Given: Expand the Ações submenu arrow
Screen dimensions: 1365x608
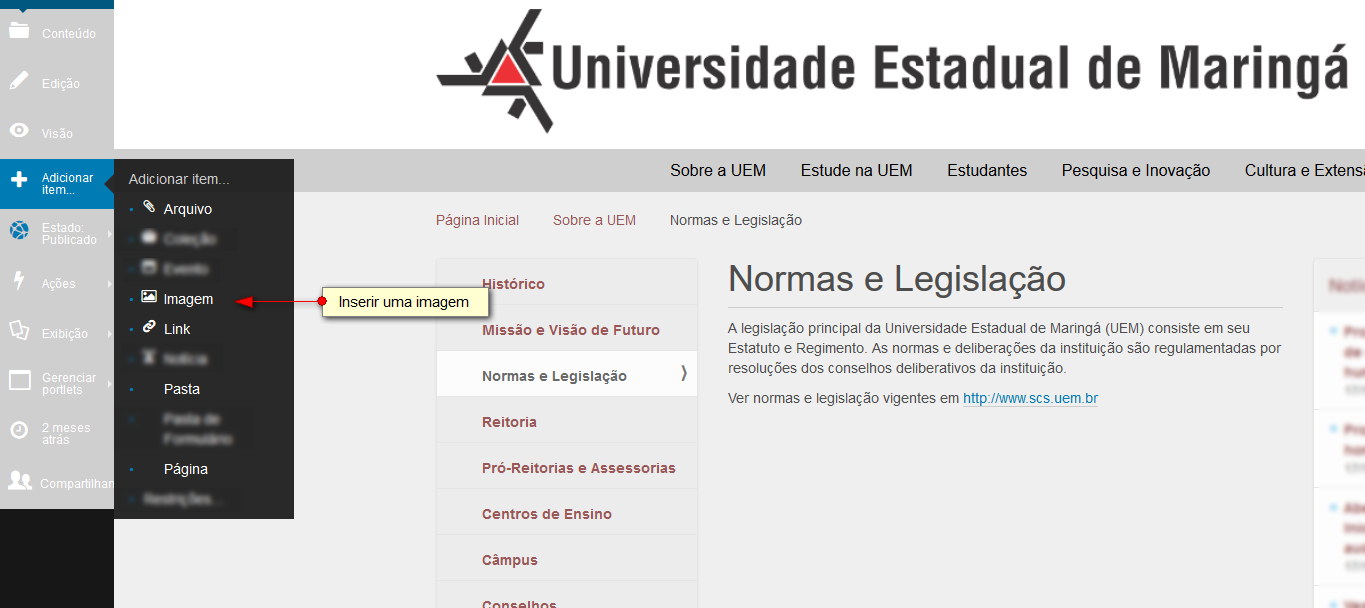Looking at the screenshot, I should [x=109, y=283].
